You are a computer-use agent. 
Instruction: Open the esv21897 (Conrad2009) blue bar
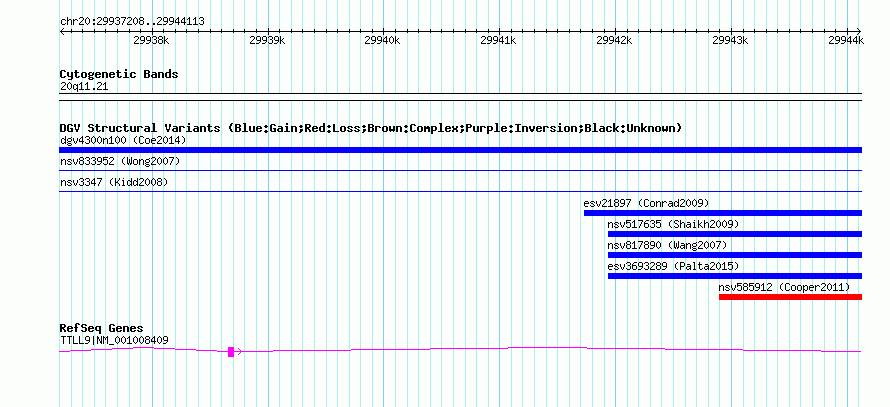click(723, 213)
